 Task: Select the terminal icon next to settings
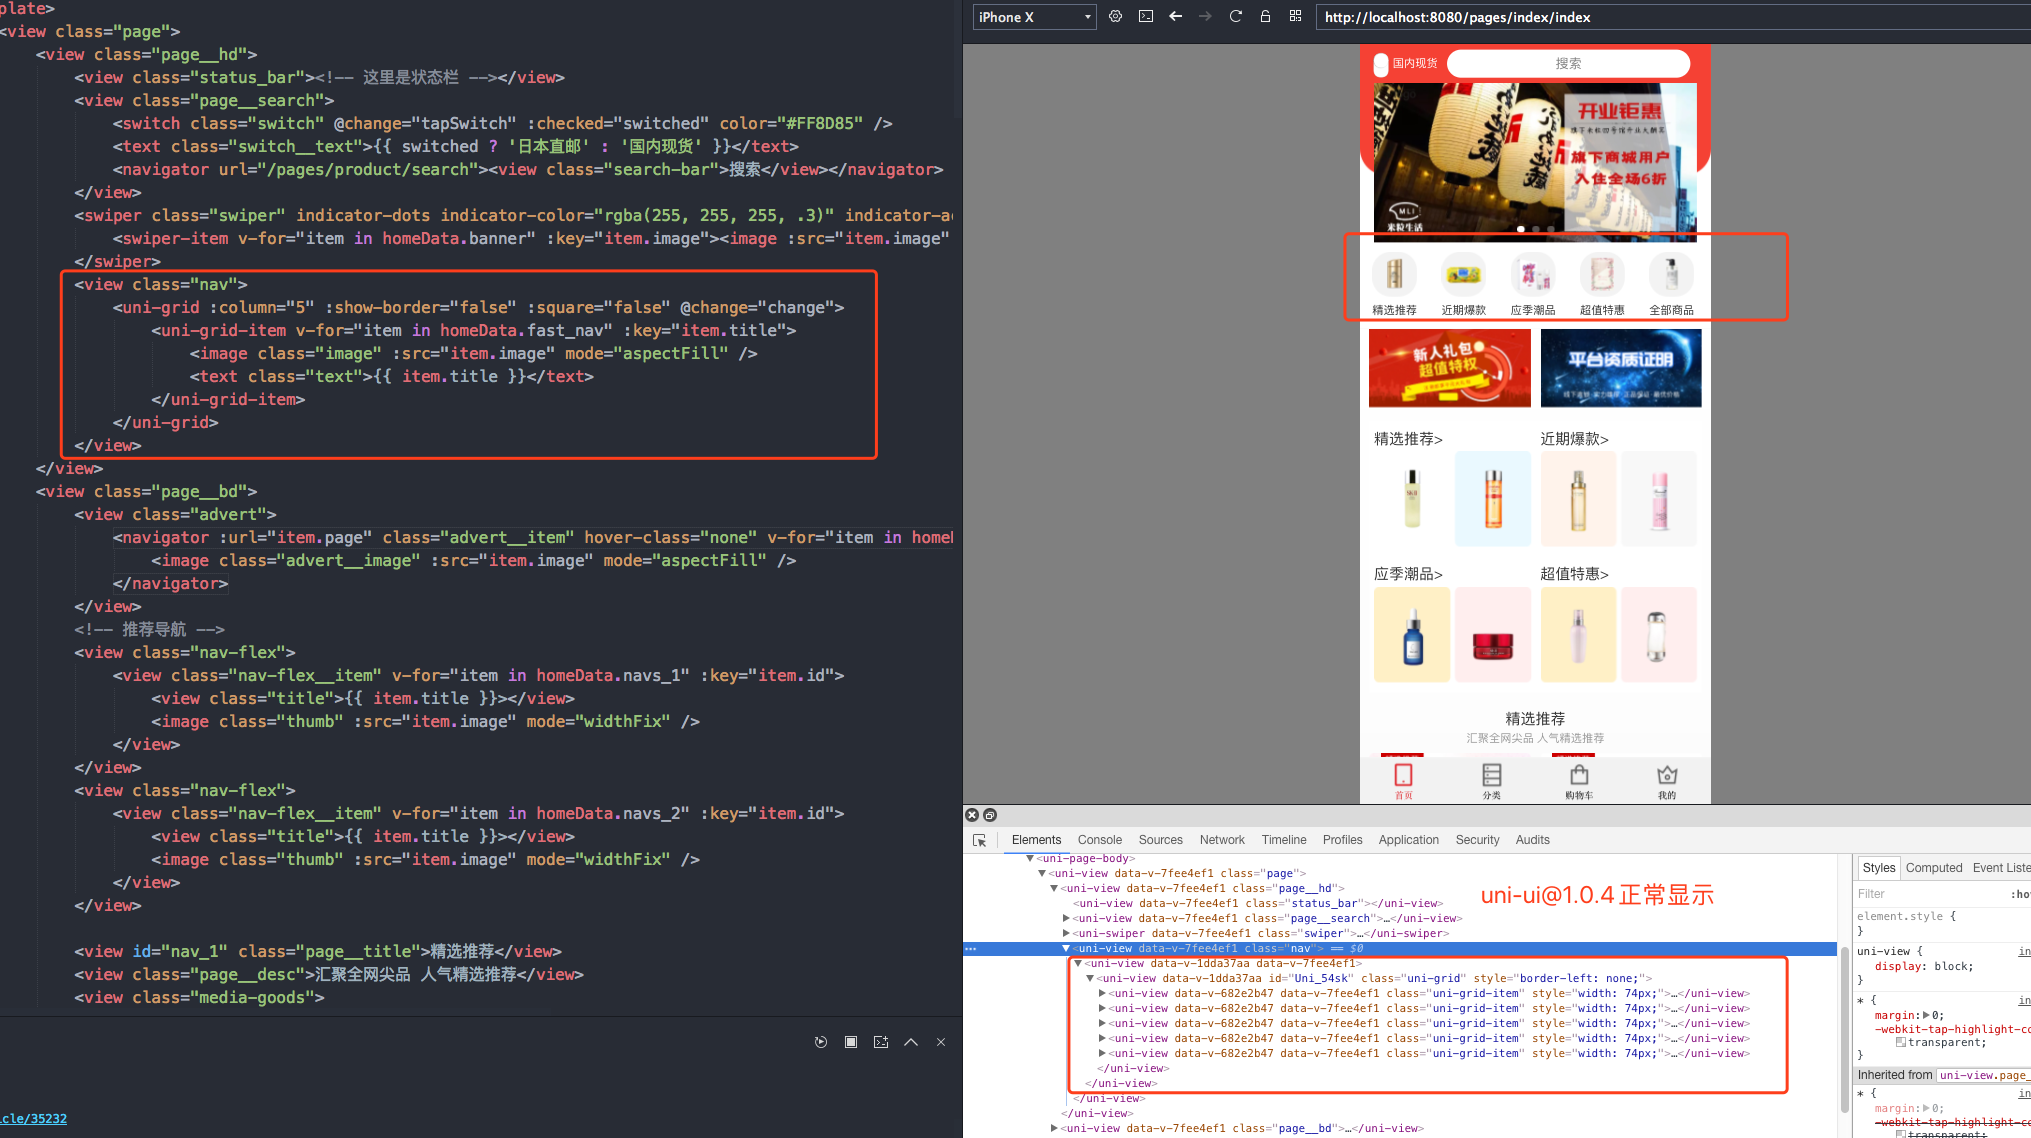1145,17
